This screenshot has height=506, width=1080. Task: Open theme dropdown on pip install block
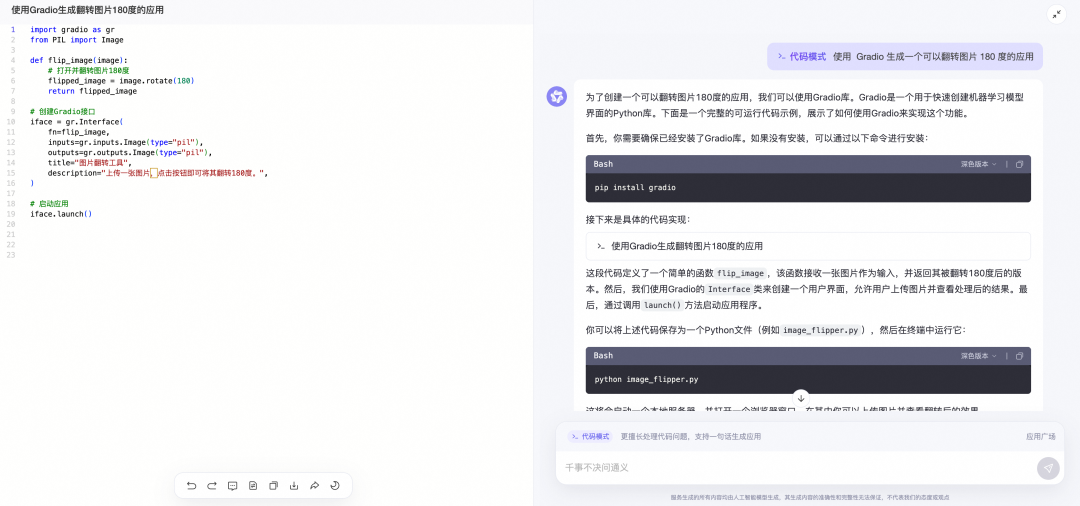[x=979, y=165]
